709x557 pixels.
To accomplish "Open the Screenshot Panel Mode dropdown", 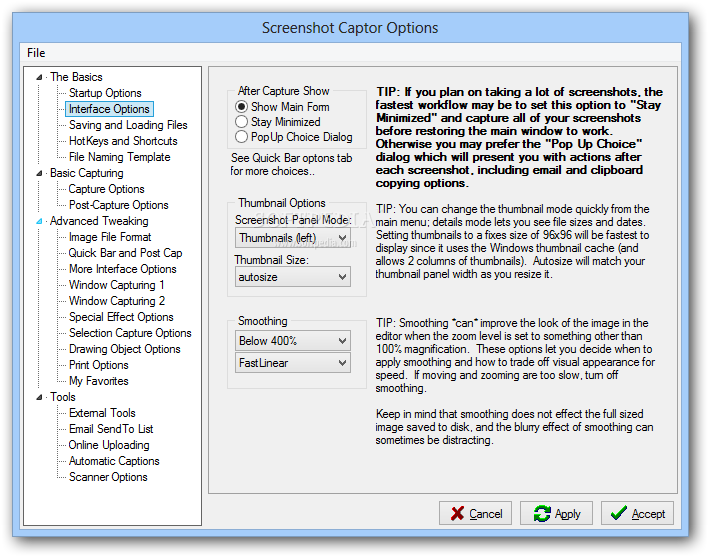I will pos(293,238).
